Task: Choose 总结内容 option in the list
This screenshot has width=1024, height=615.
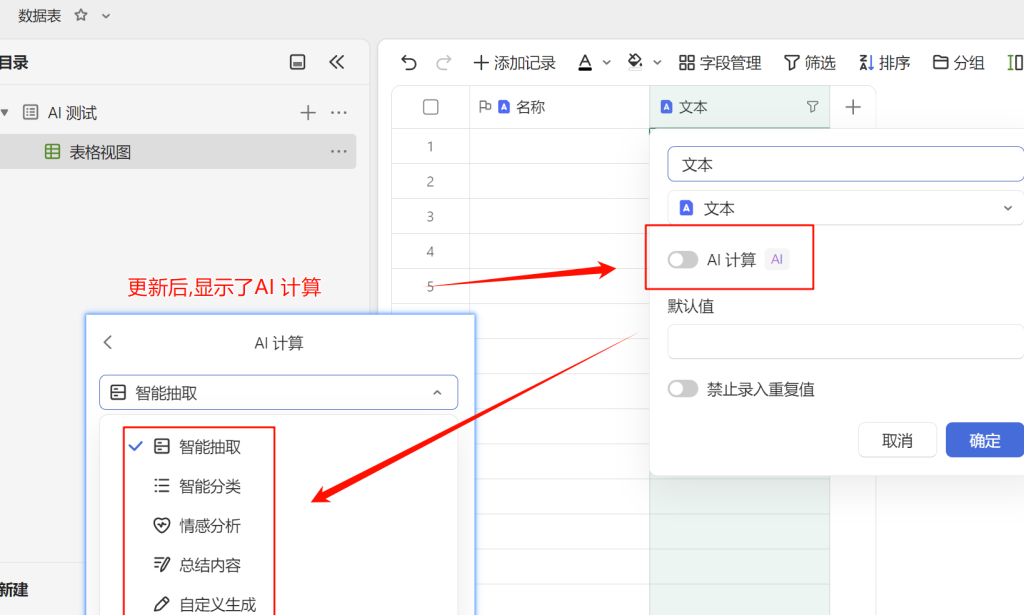Action: [210, 565]
